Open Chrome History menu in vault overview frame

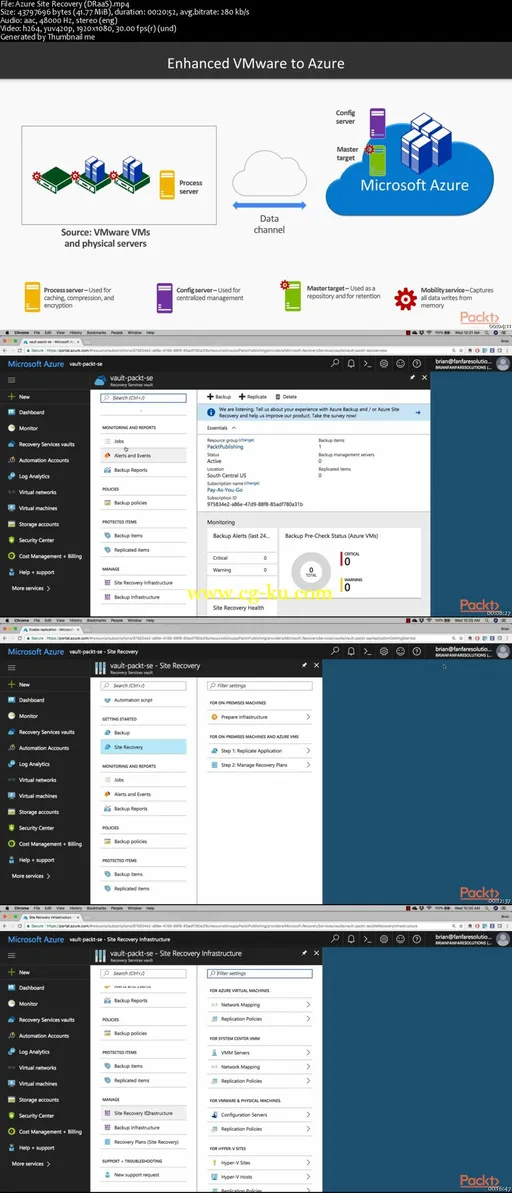75,332
